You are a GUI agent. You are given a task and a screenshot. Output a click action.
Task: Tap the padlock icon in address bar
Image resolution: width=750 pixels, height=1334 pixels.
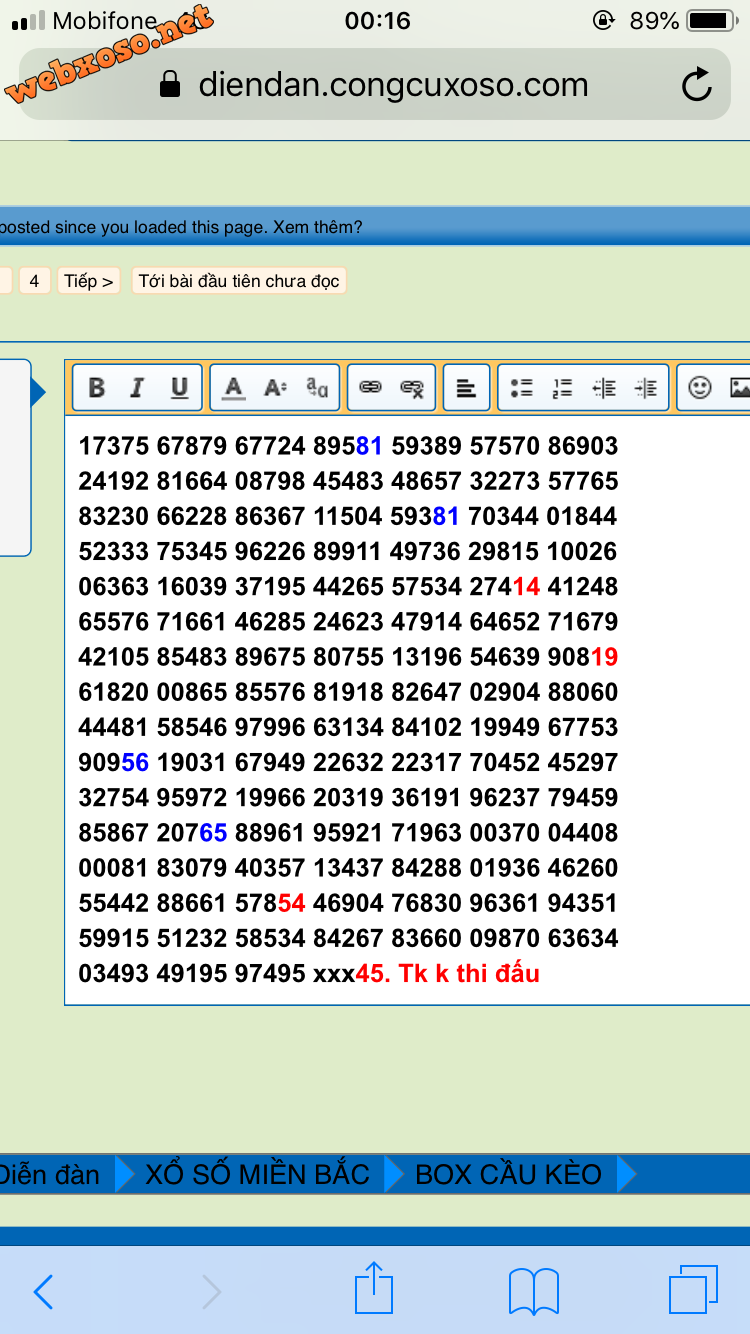click(171, 84)
